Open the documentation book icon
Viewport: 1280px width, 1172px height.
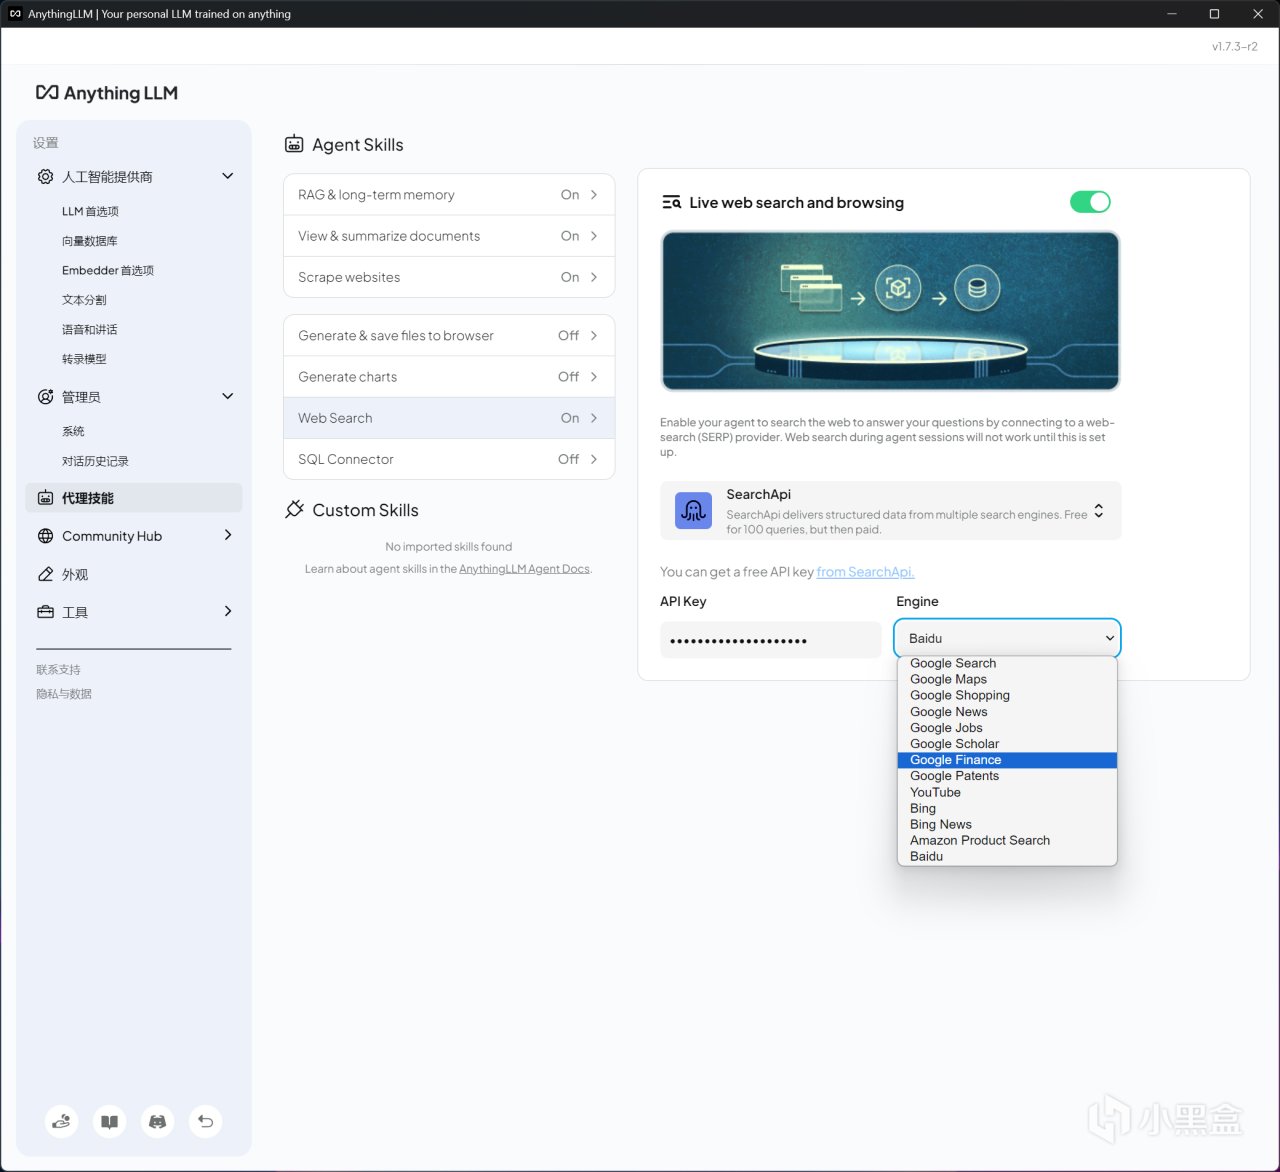click(110, 1121)
